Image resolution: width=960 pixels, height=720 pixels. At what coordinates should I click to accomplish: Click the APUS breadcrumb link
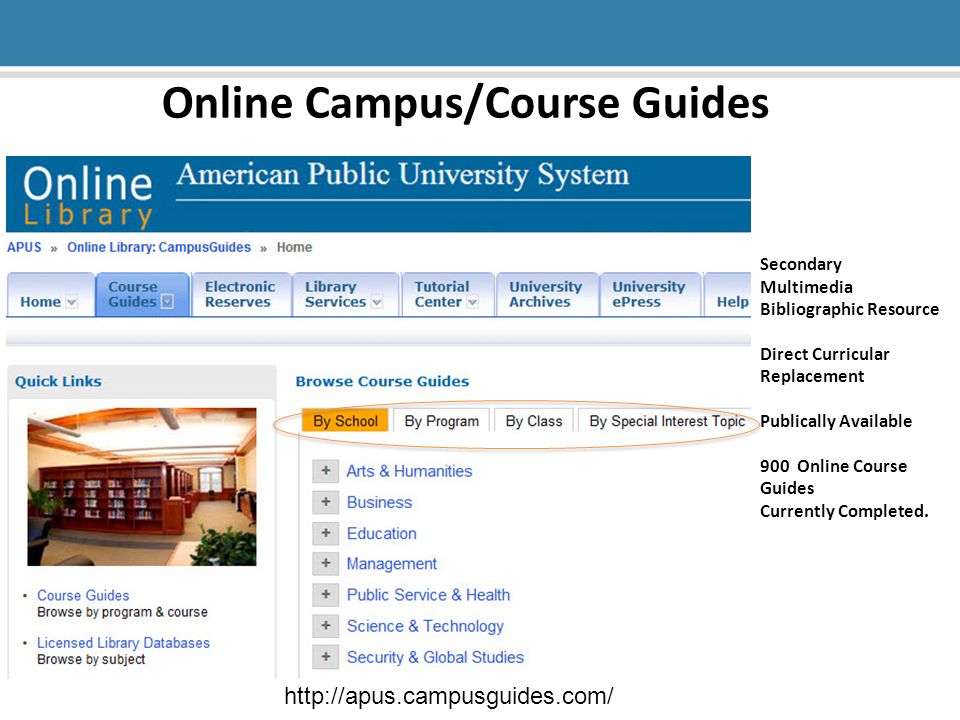[x=24, y=247]
